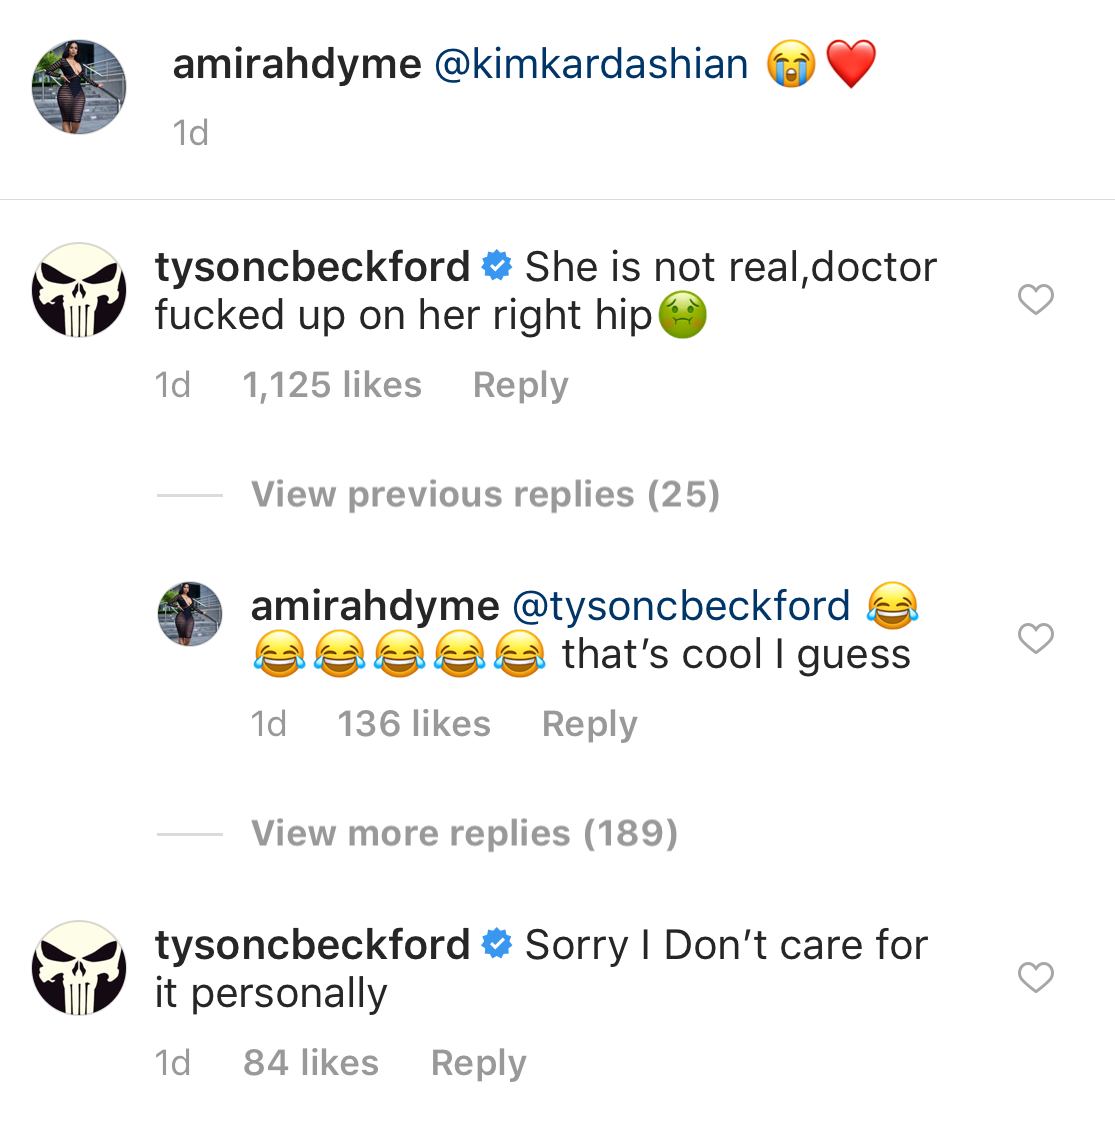Open the @kimkardashian mention link
Image resolution: width=1115 pixels, height=1122 pixels.
pyautogui.click(x=591, y=65)
